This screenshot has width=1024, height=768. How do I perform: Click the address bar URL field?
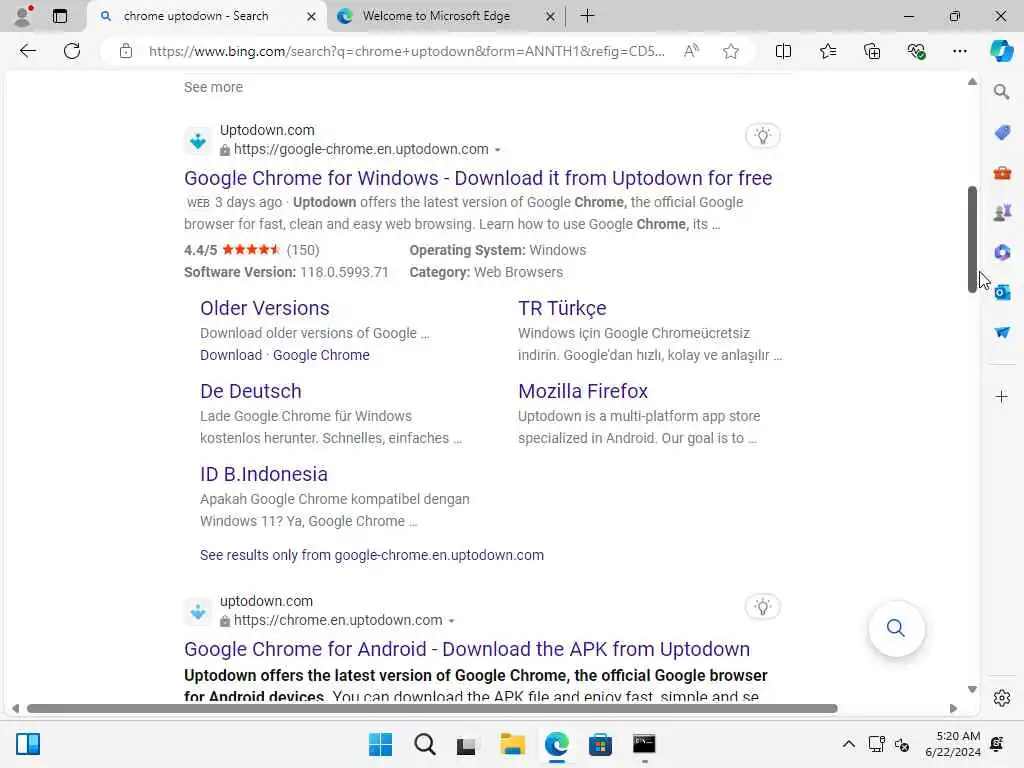tap(406, 51)
